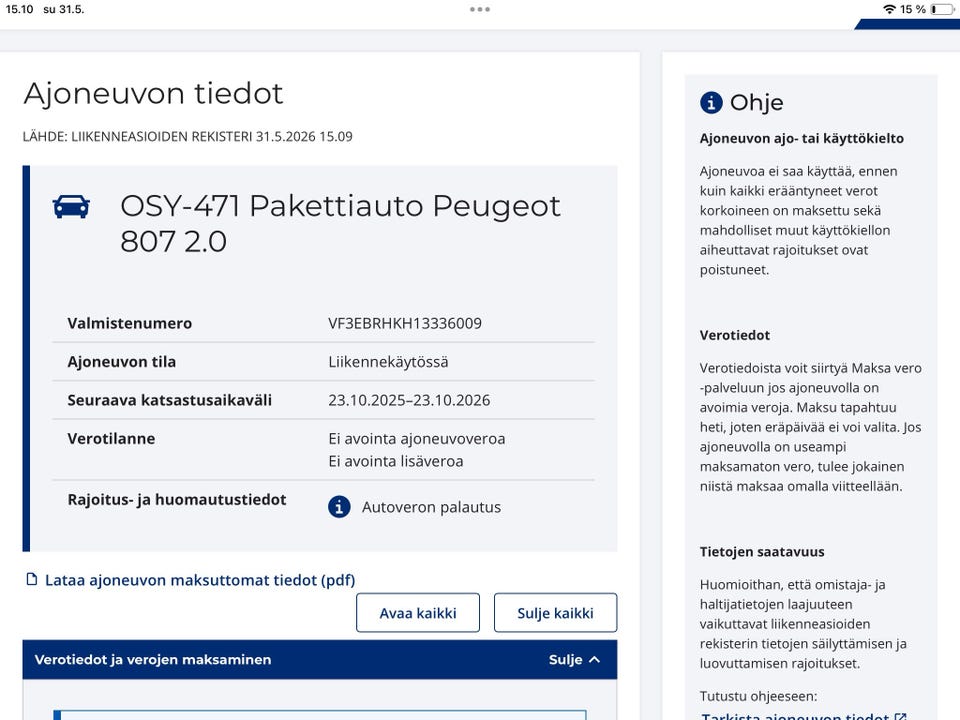Click the info icon beside Ohje heading
This screenshot has width=960, height=720.
(x=711, y=102)
